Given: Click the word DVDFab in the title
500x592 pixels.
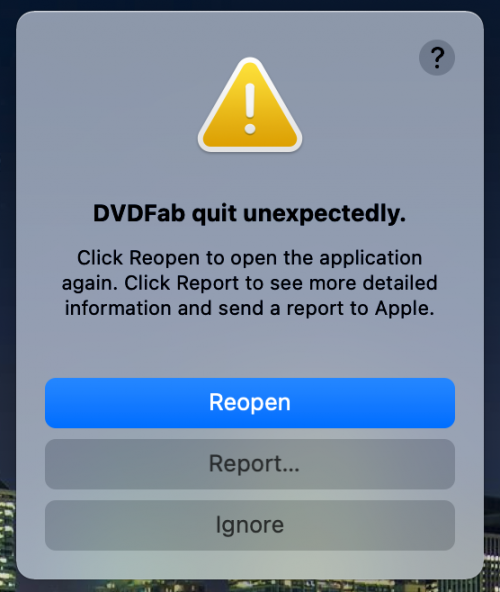Looking at the screenshot, I should (139, 213).
